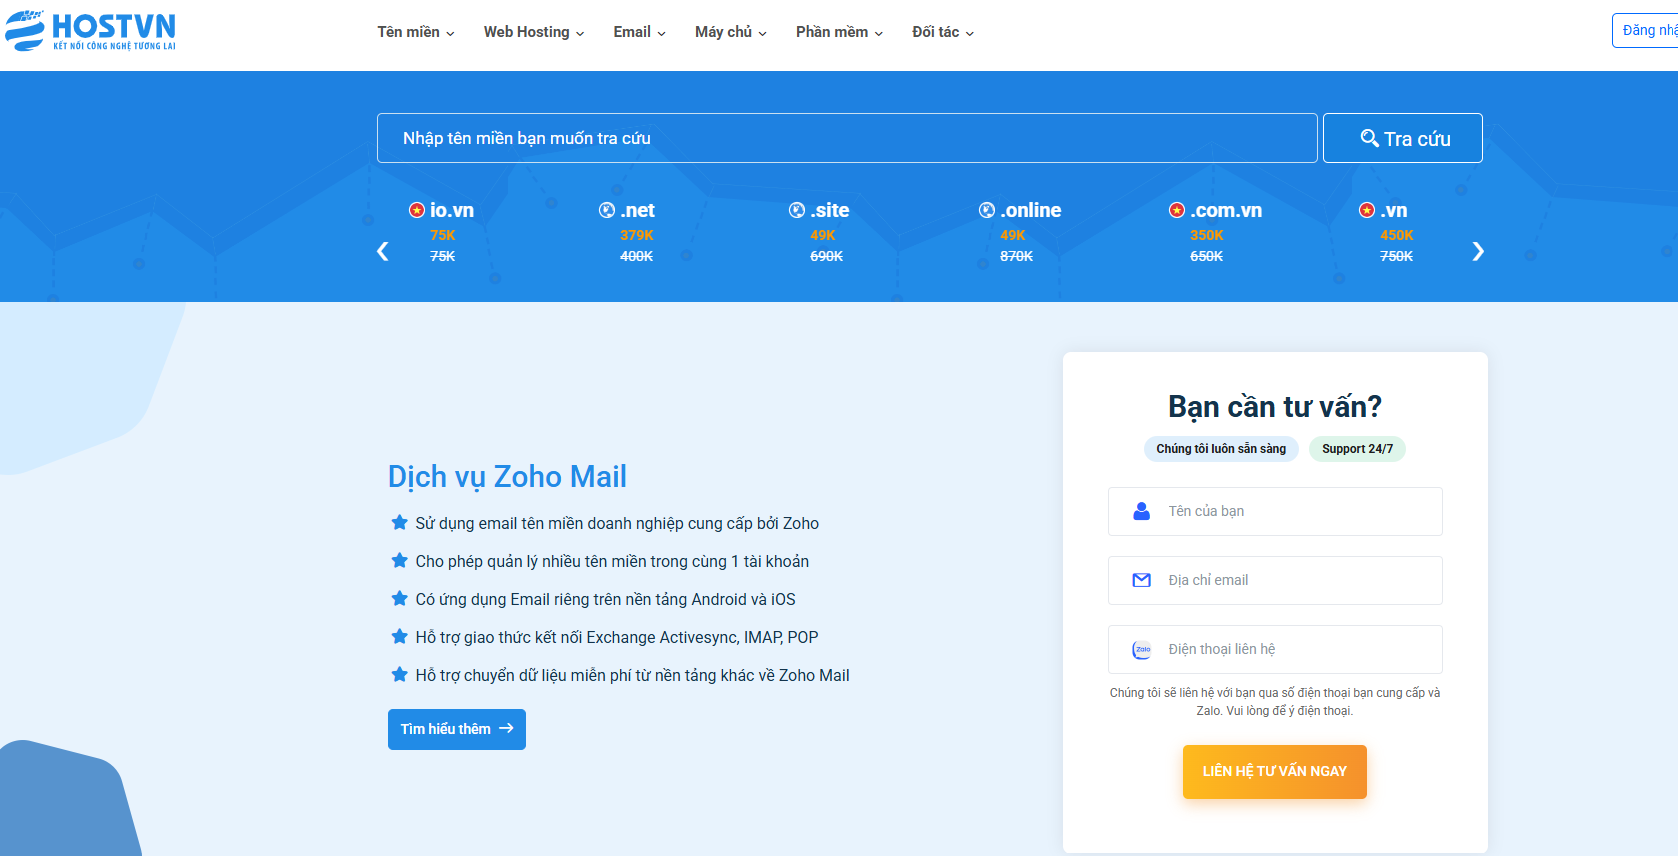Go to previous domain price slide
This screenshot has height=856, width=1678.
coord(382,251)
